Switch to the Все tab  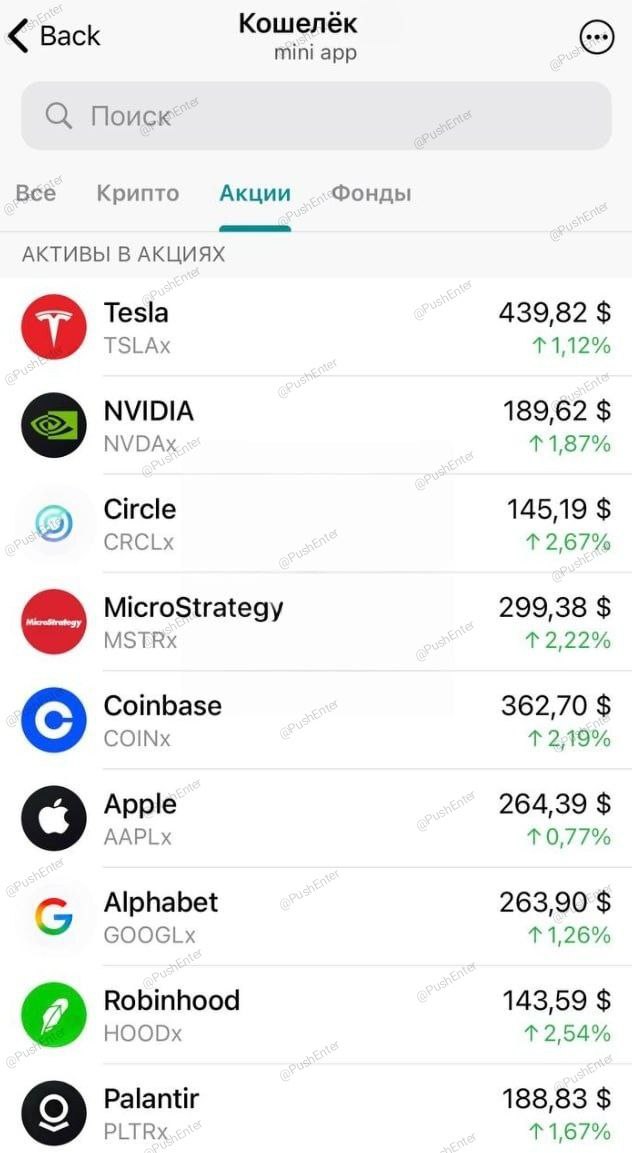tap(36, 193)
